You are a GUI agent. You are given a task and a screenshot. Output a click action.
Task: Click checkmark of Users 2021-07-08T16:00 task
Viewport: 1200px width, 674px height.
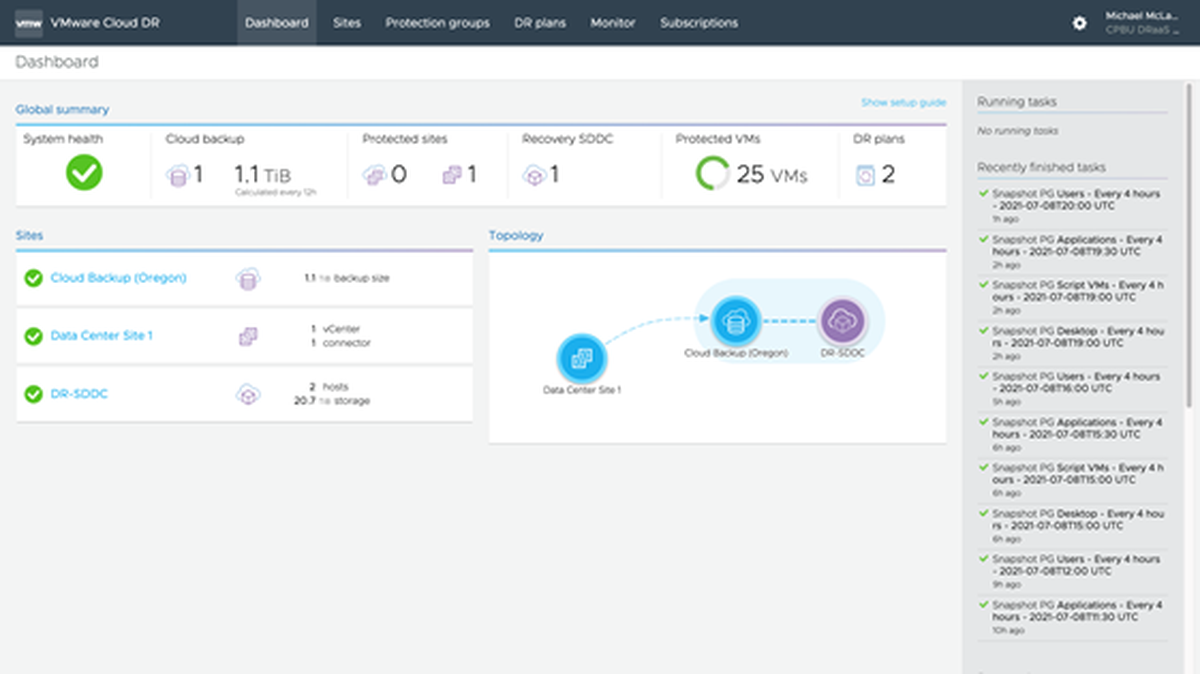pos(983,377)
